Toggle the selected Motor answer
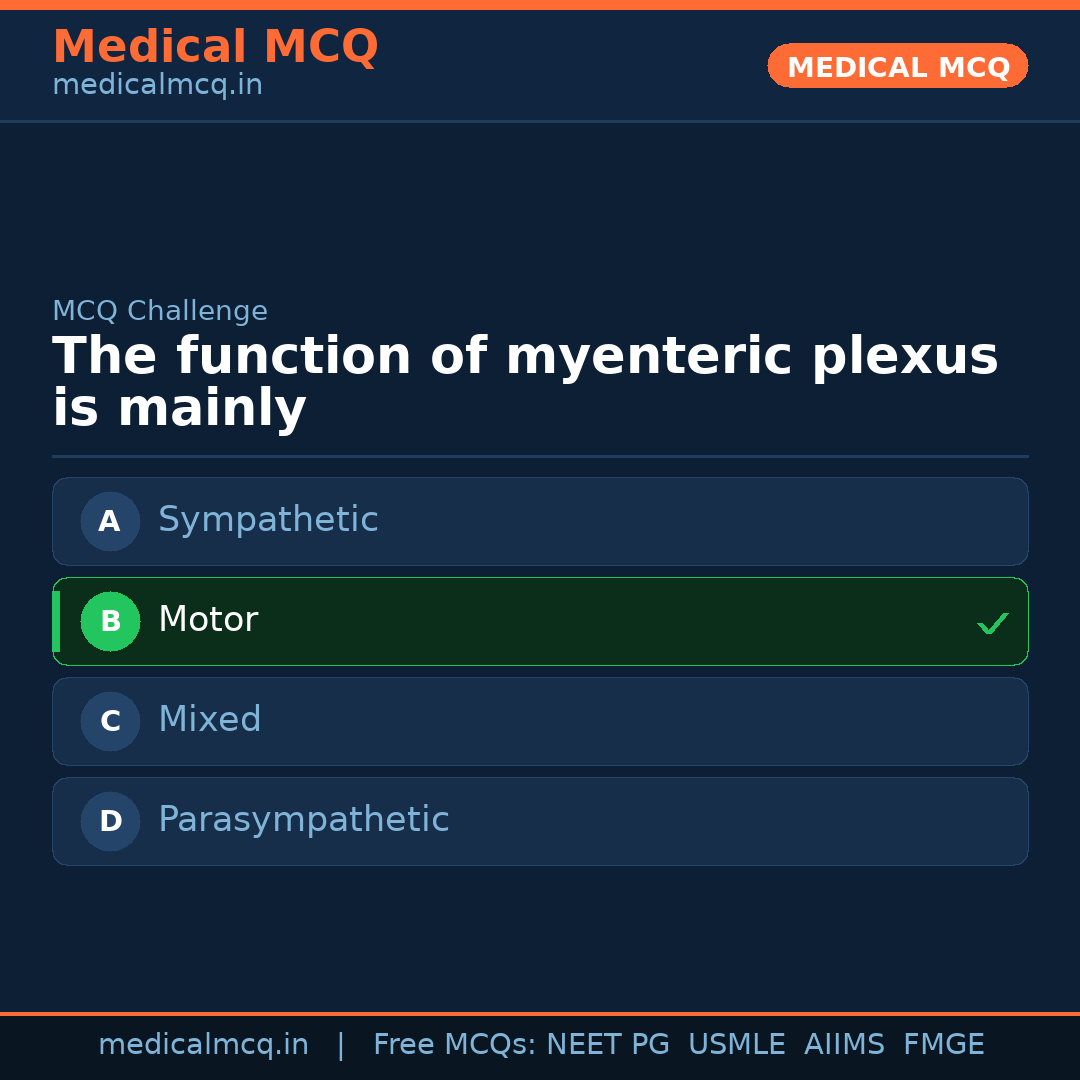 point(540,621)
